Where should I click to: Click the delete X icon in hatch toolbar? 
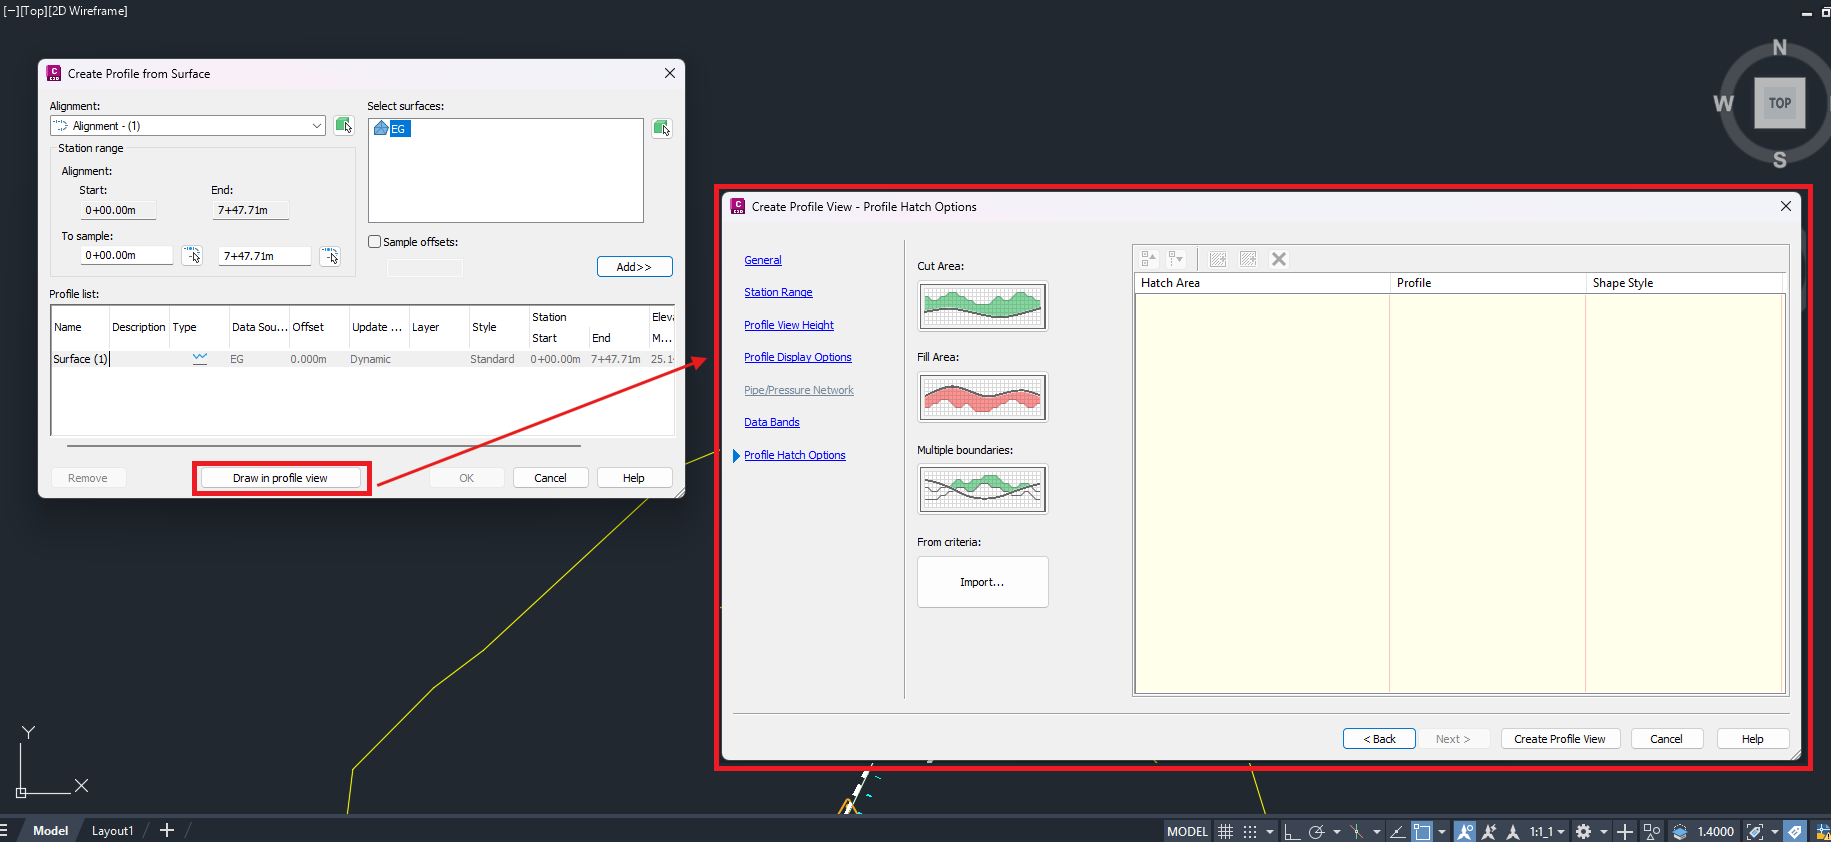tap(1278, 259)
